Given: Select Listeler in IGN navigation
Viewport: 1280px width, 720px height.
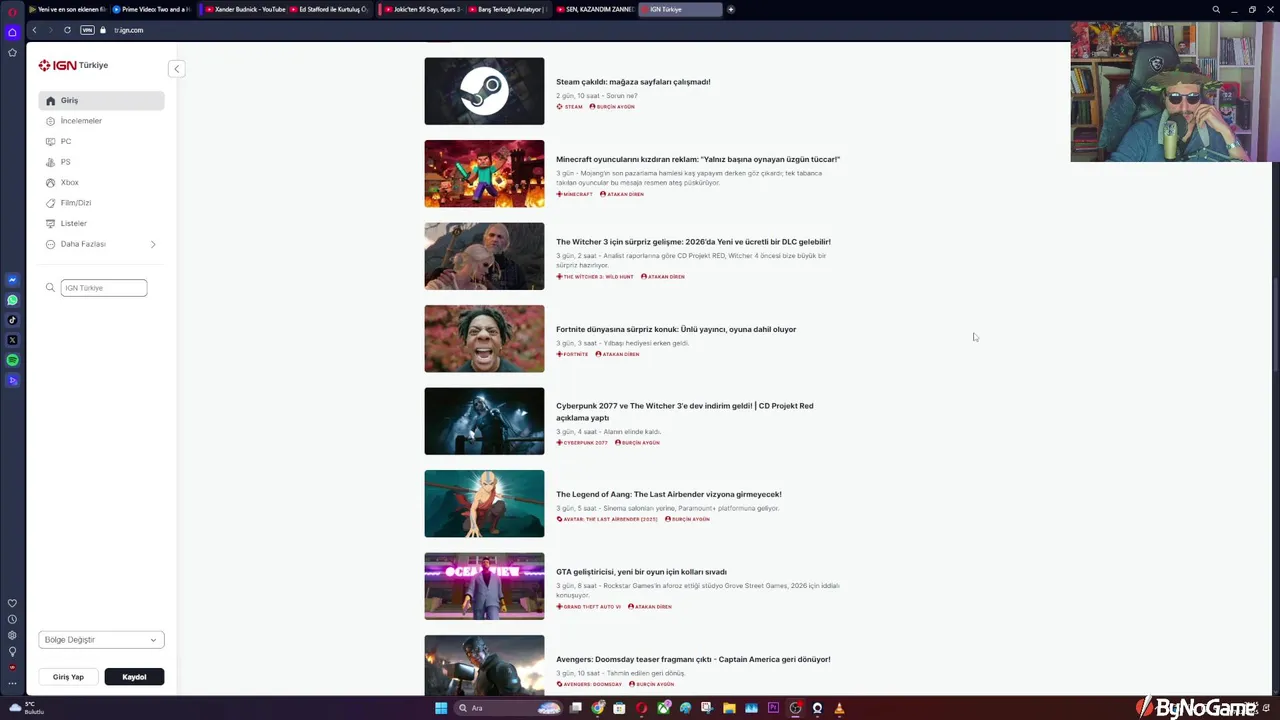Looking at the screenshot, I should tap(101, 224).
